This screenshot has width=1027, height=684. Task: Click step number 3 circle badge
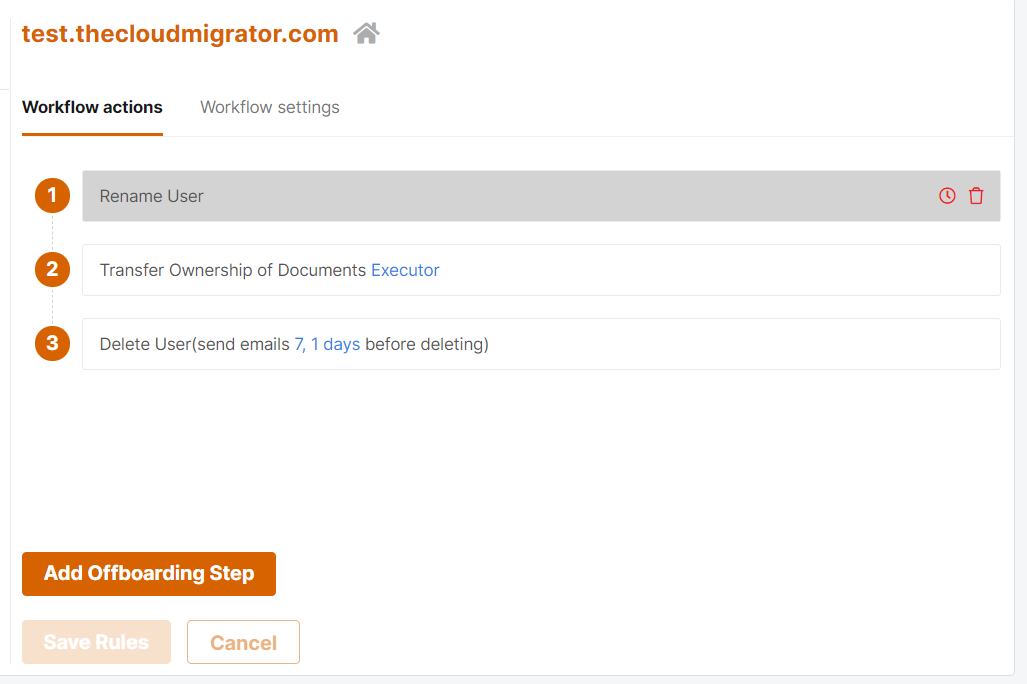[x=52, y=343]
